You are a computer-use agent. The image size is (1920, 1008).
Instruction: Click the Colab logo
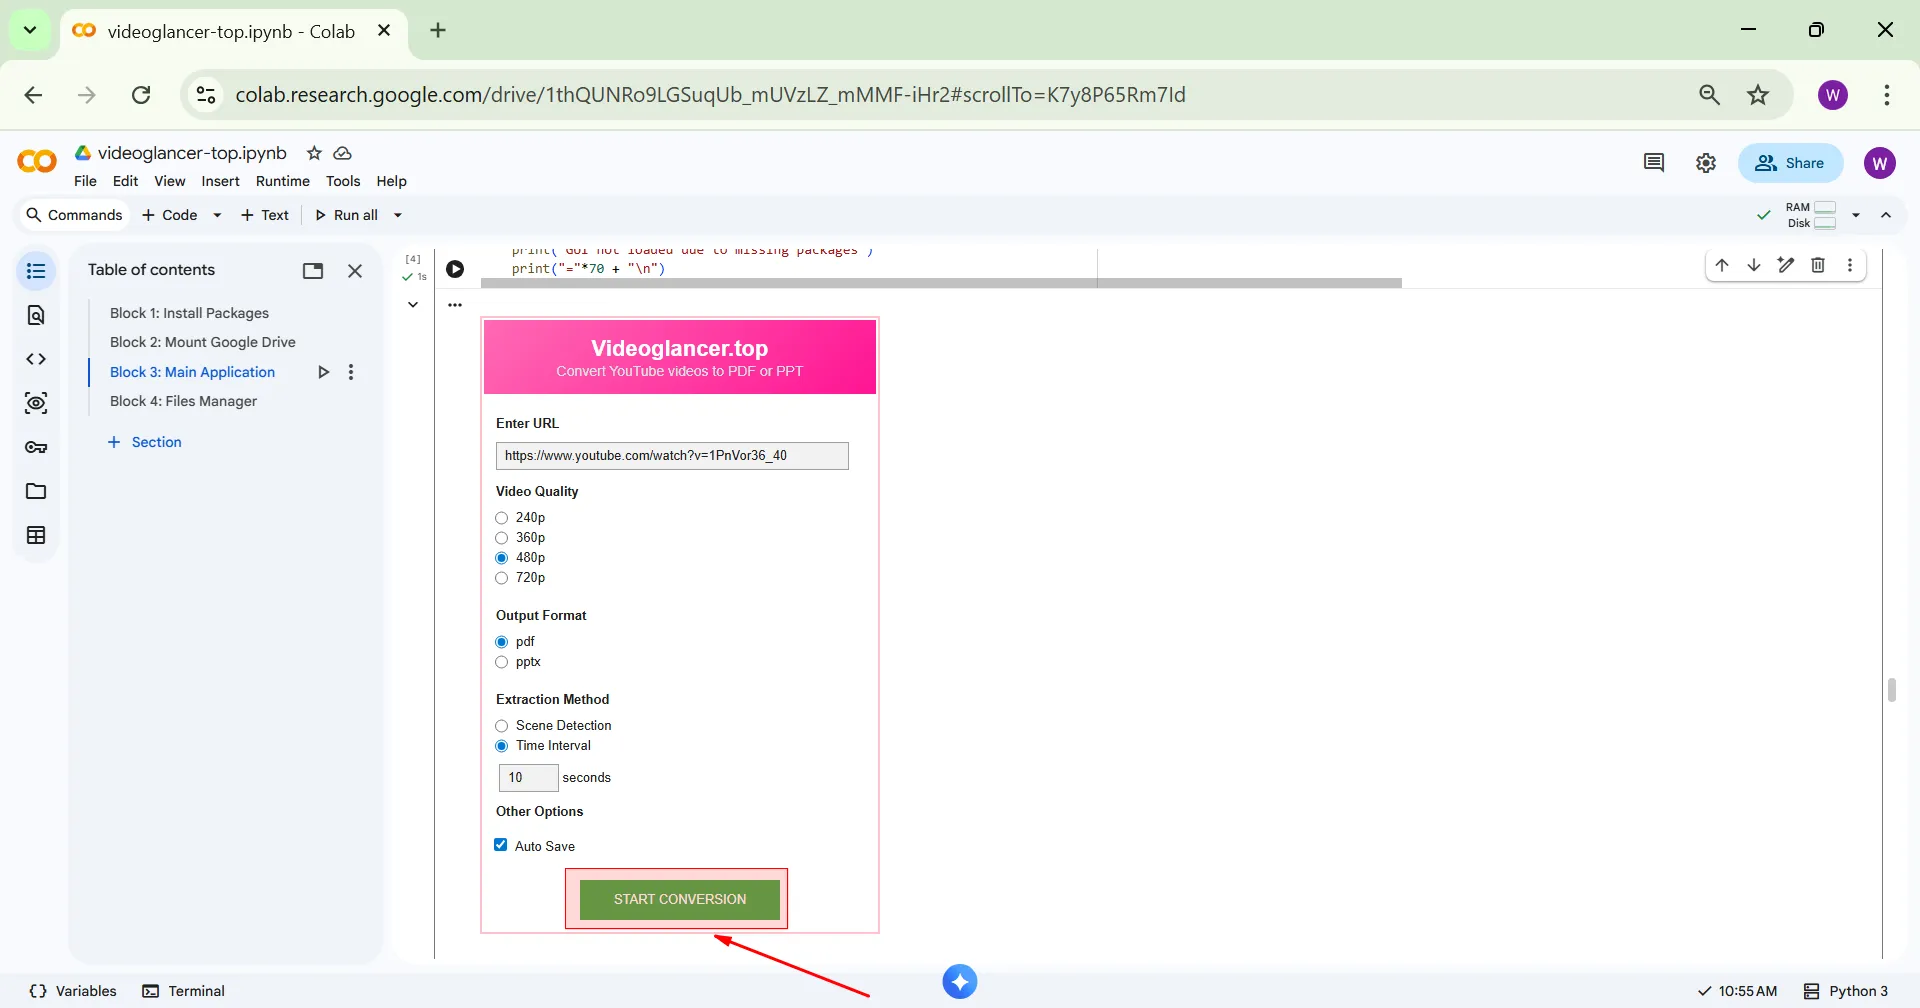(37, 162)
